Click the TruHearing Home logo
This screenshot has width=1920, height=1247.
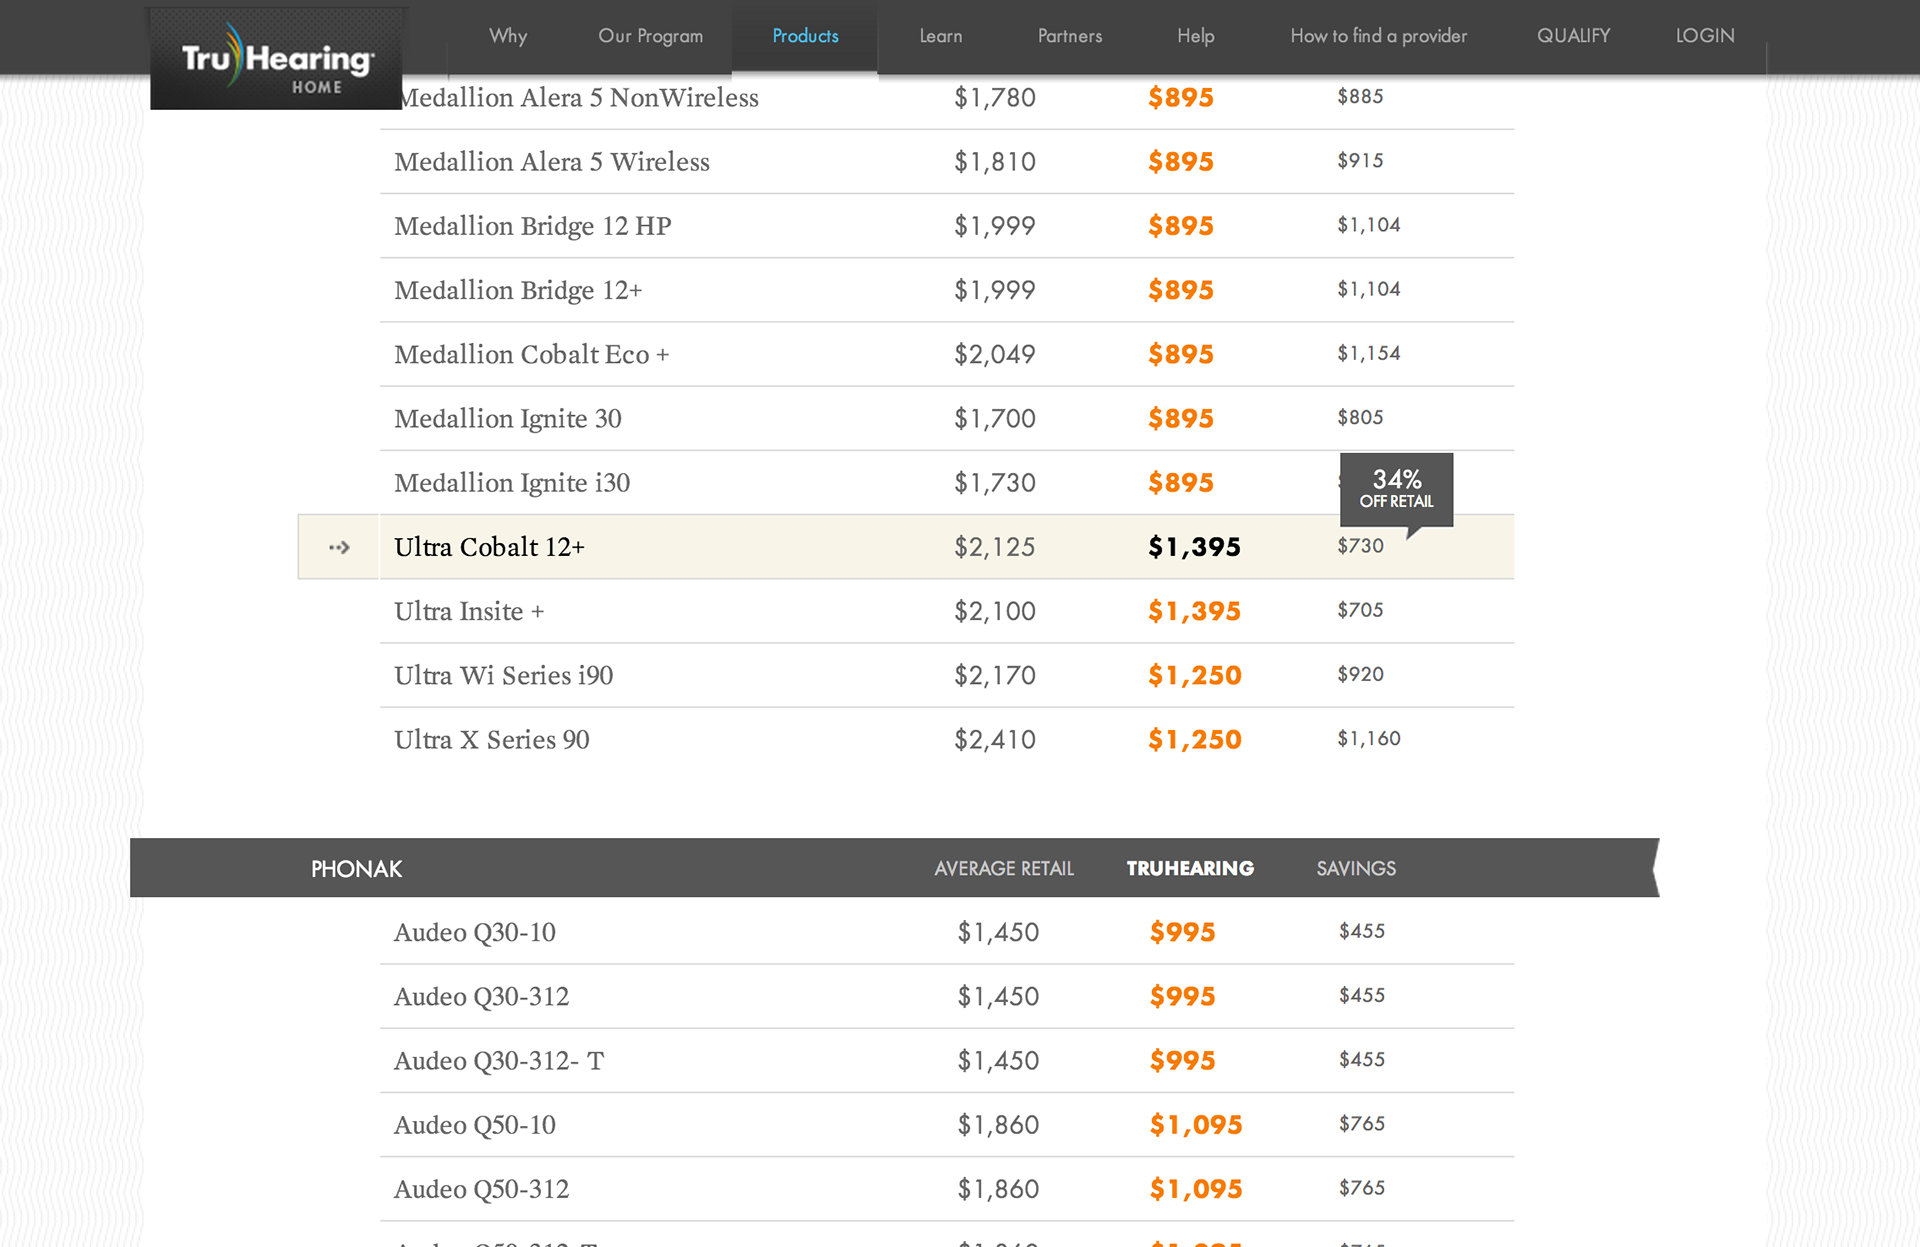tap(276, 60)
